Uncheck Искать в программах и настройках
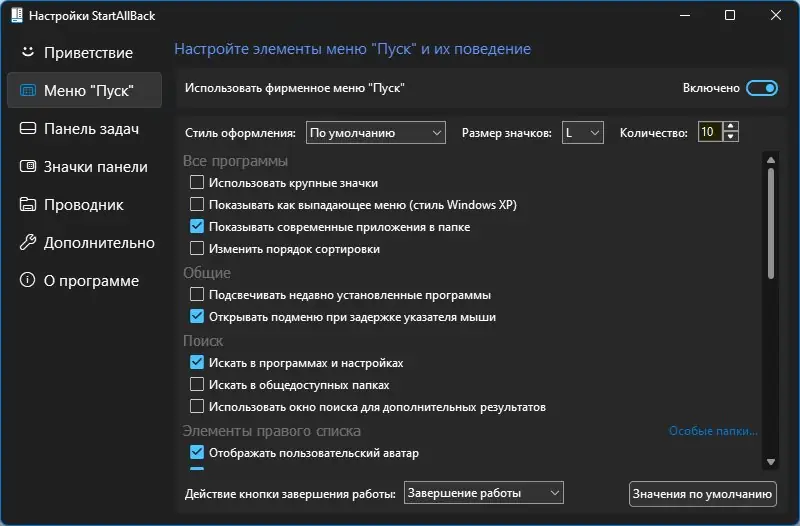Viewport: 800px width, 526px height. [197, 363]
